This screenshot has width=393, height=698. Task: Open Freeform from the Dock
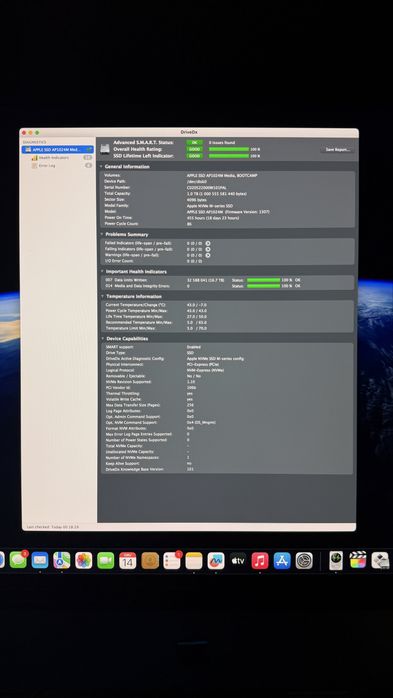click(216, 560)
